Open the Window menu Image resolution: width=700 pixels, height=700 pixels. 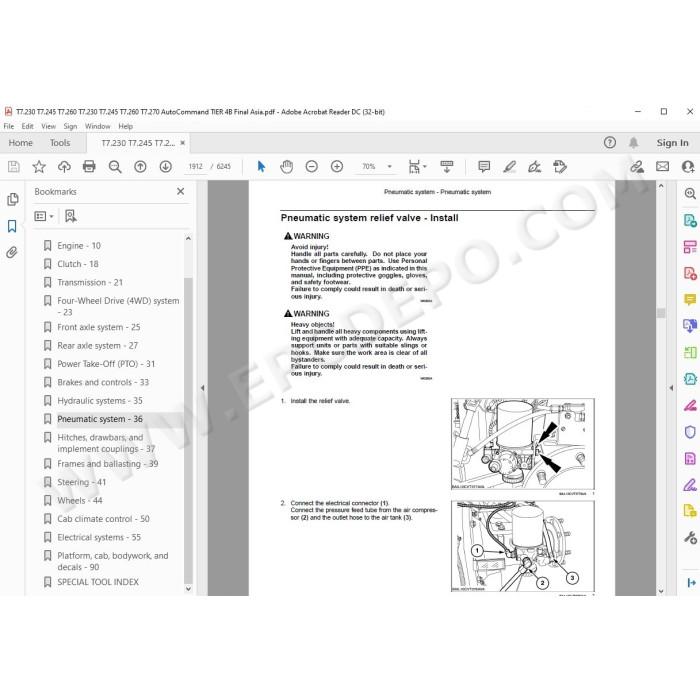tap(97, 126)
